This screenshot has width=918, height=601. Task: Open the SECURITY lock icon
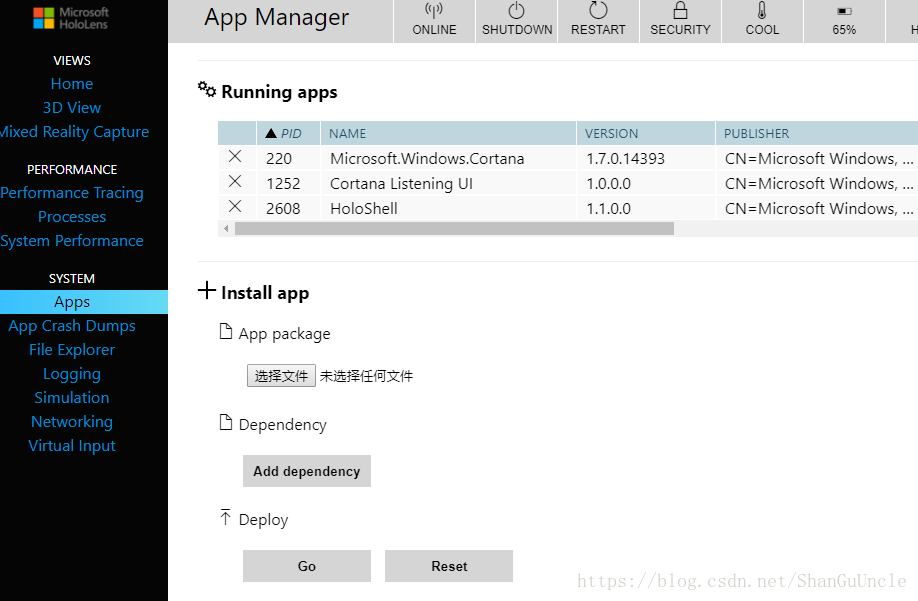pyautogui.click(x=680, y=11)
